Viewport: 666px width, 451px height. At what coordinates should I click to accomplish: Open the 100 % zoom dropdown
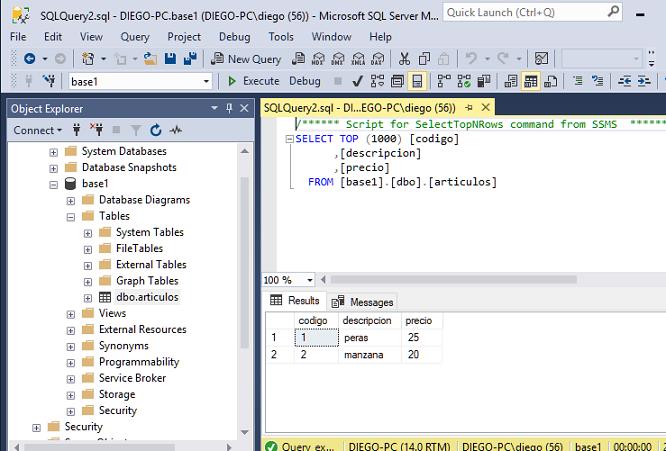(310, 280)
